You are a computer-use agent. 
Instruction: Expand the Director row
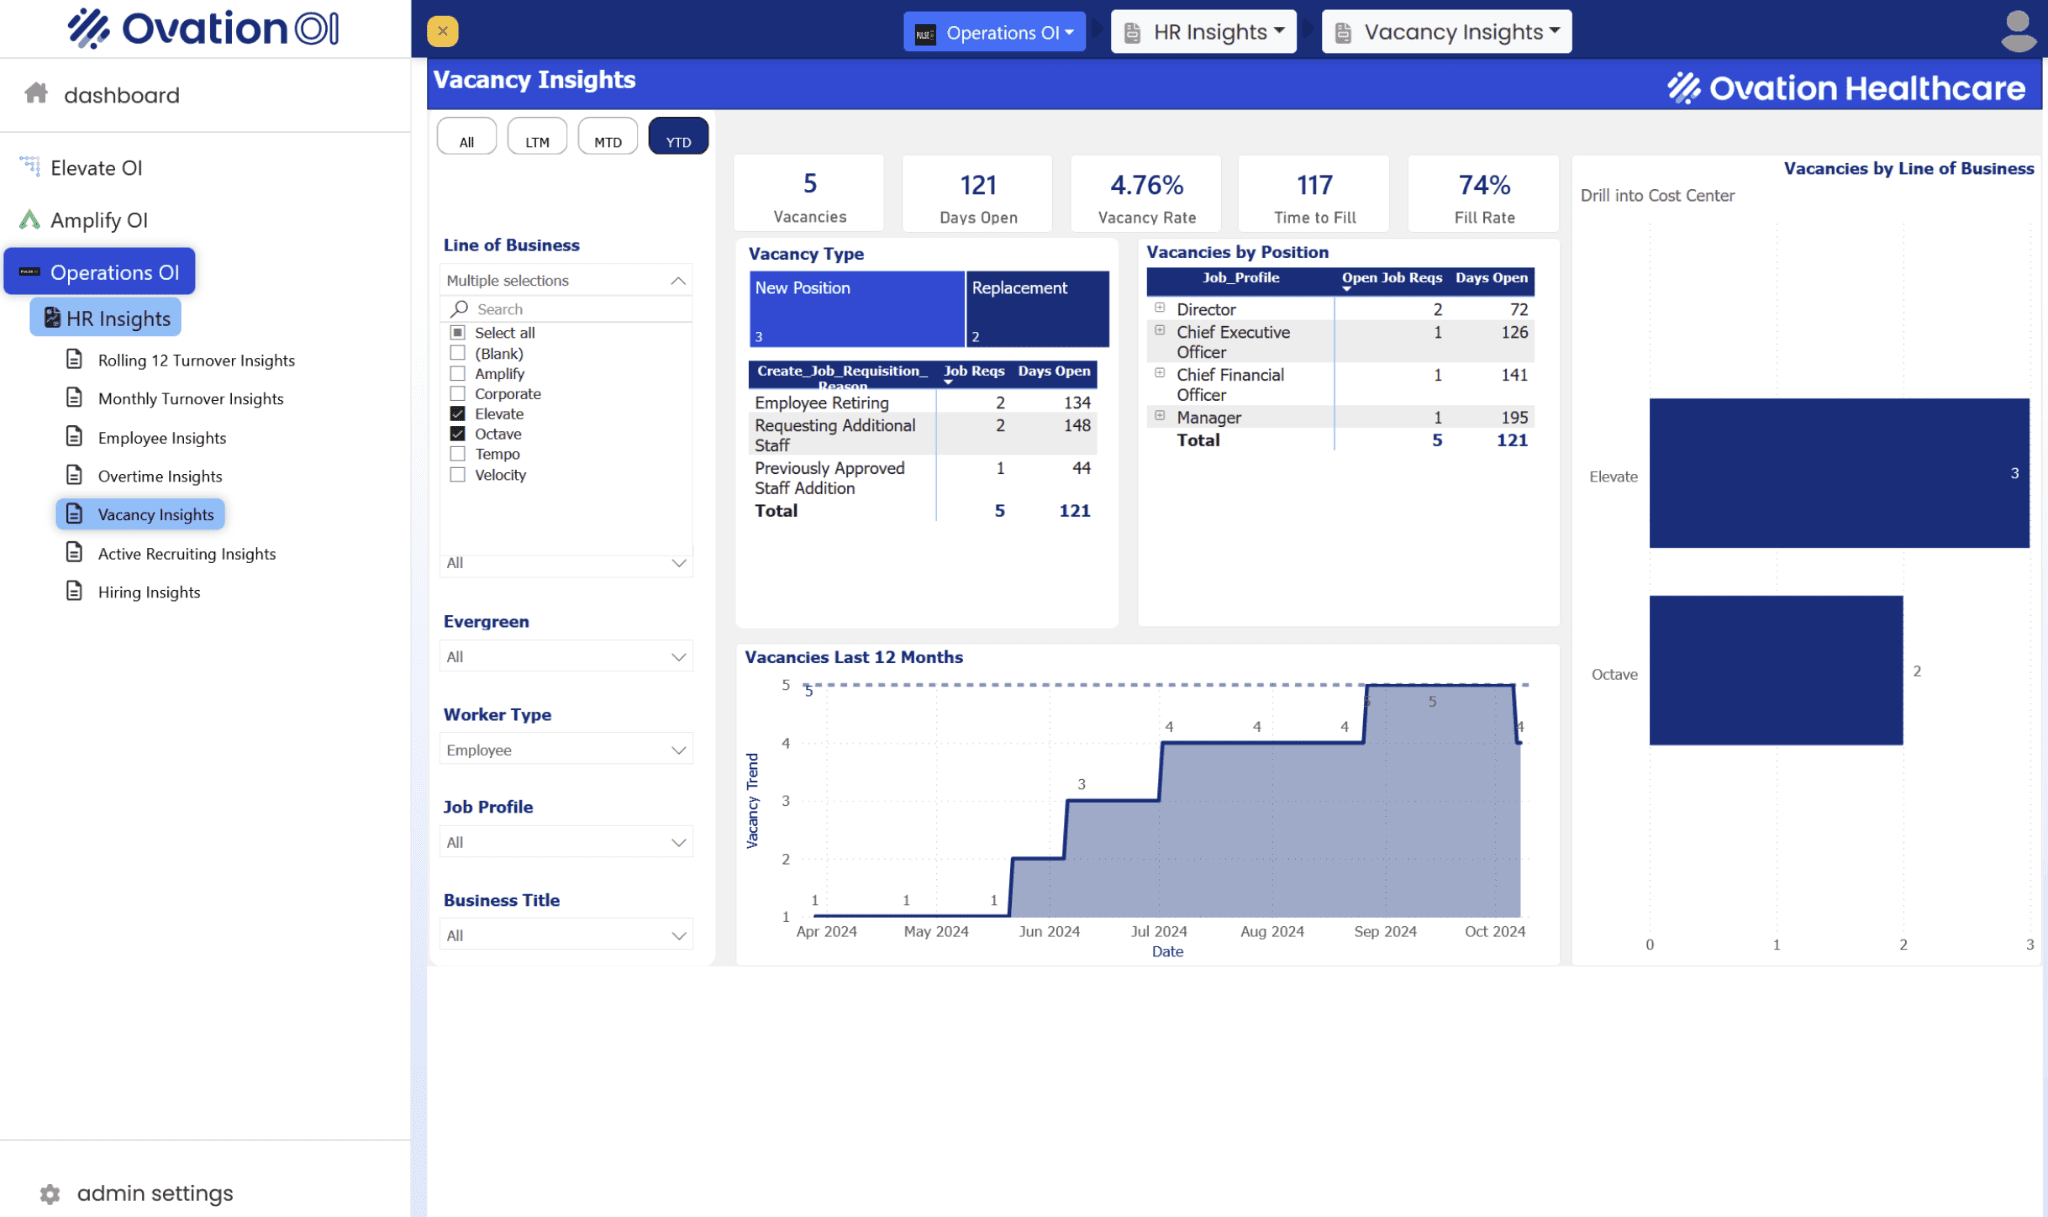coord(1160,308)
